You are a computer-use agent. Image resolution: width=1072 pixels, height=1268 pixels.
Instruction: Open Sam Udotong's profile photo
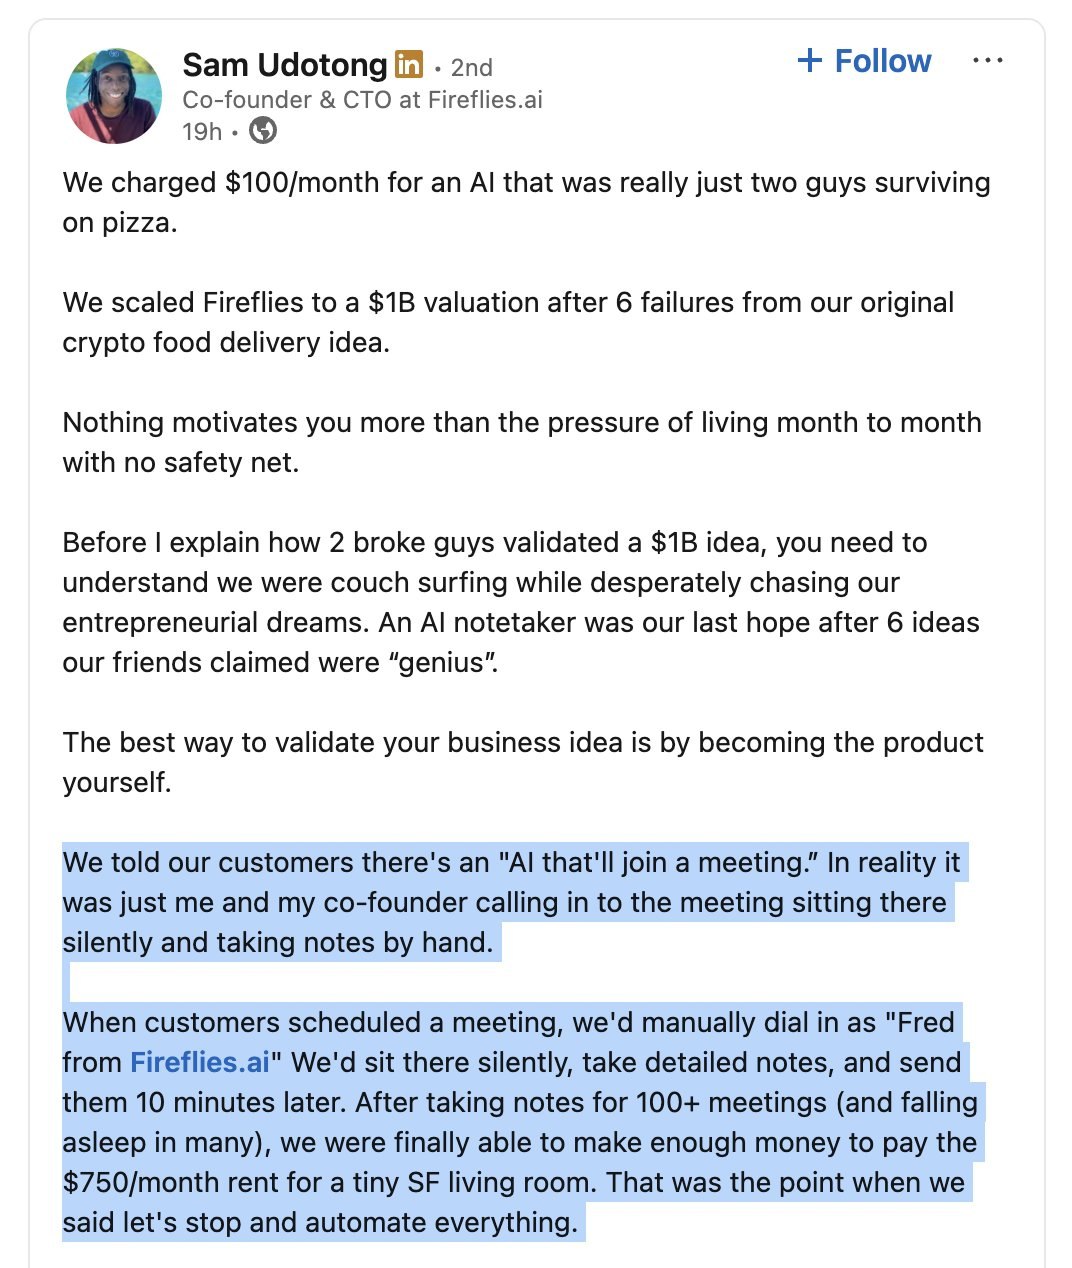(113, 90)
